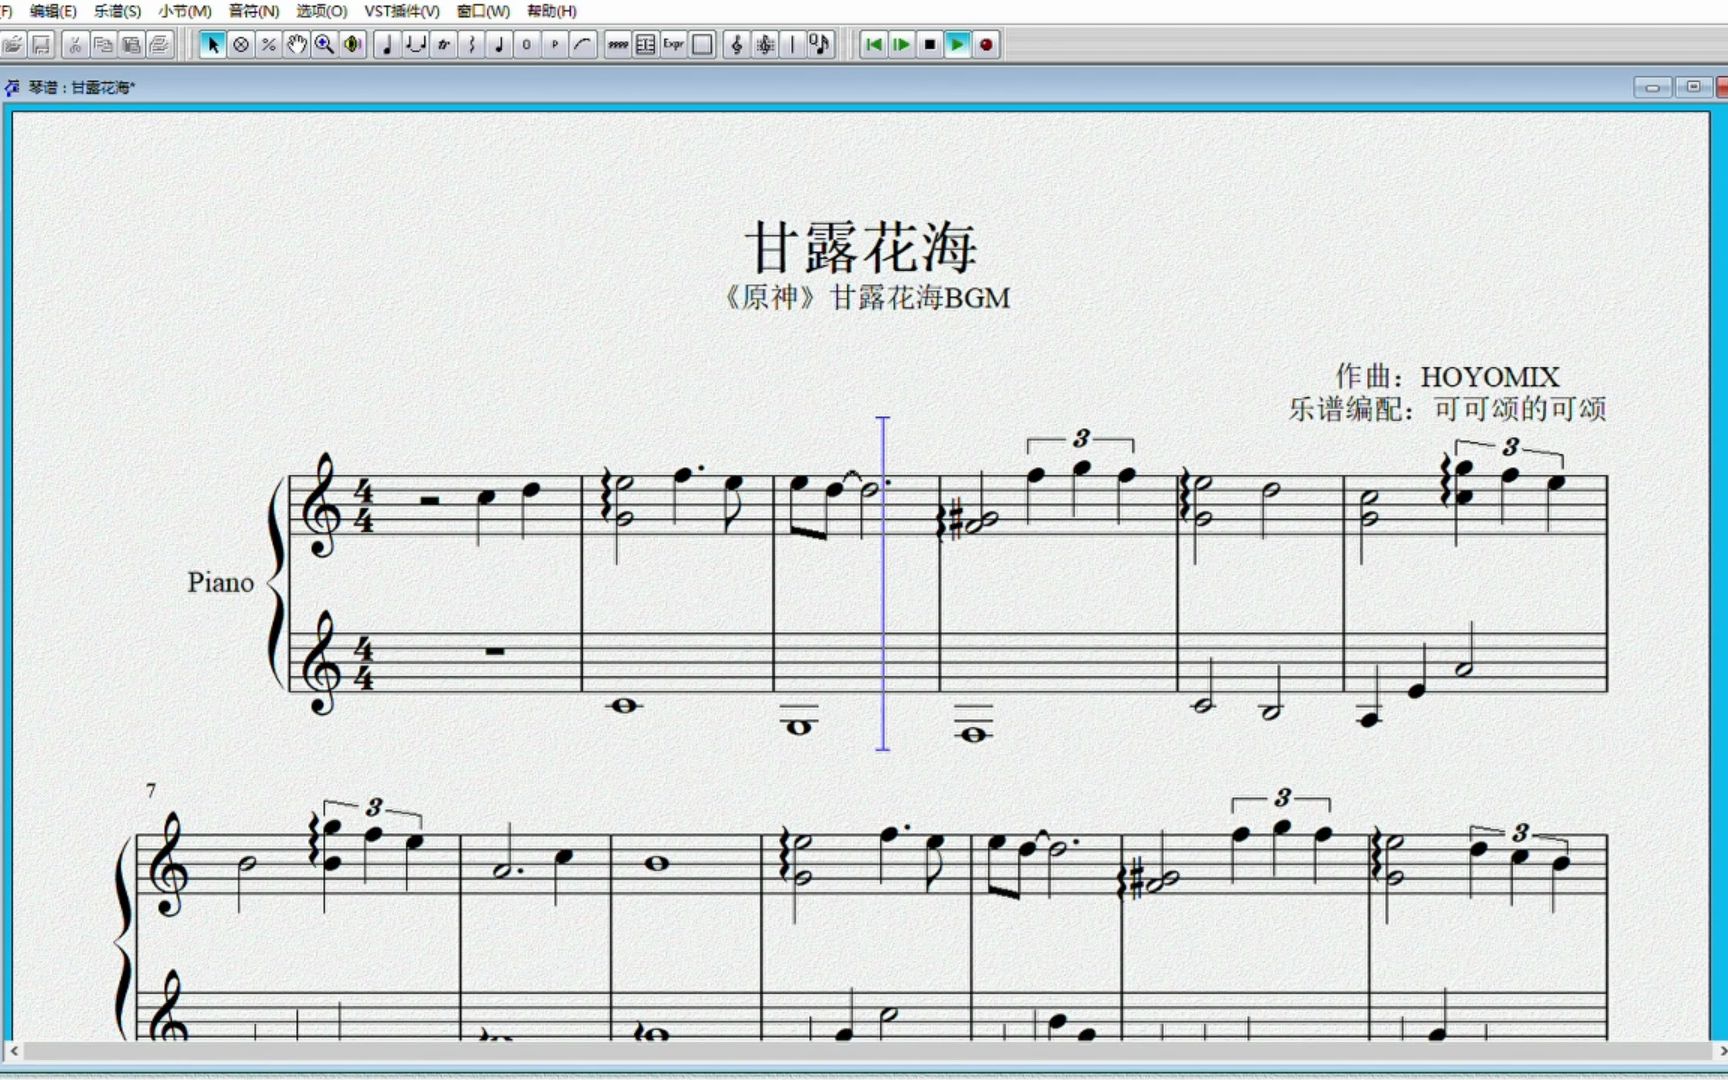Screen dimensions: 1728x1080
Task: Click the lyrics text tool icon
Action: (x=618, y=44)
